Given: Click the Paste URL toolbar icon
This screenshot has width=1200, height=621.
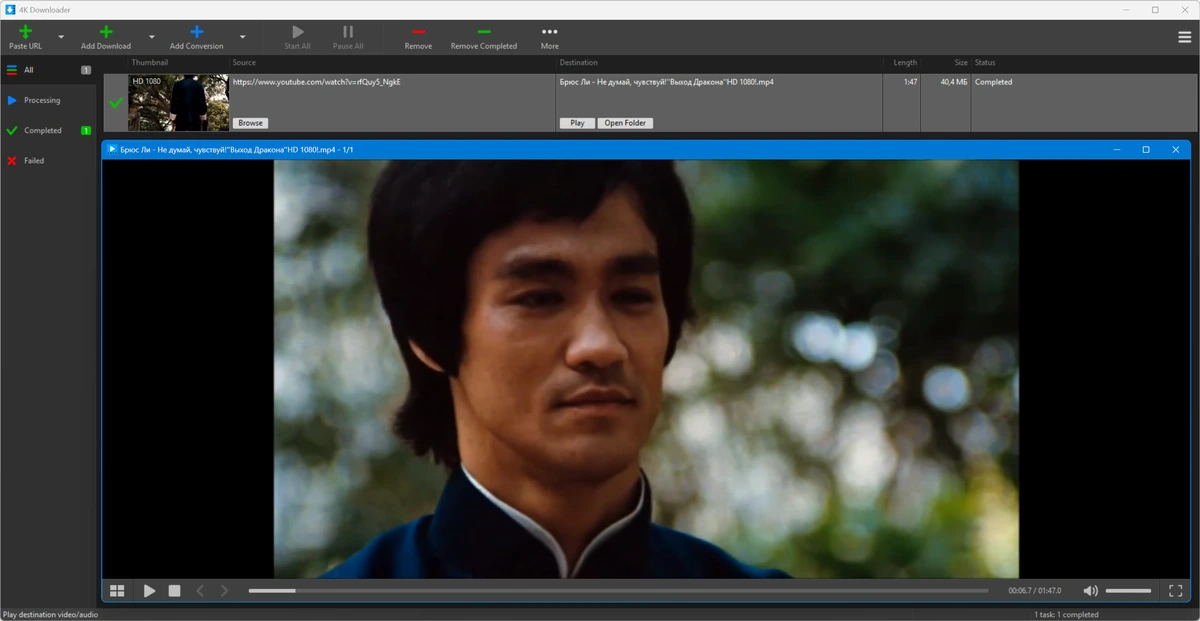Looking at the screenshot, I should pos(26,32).
